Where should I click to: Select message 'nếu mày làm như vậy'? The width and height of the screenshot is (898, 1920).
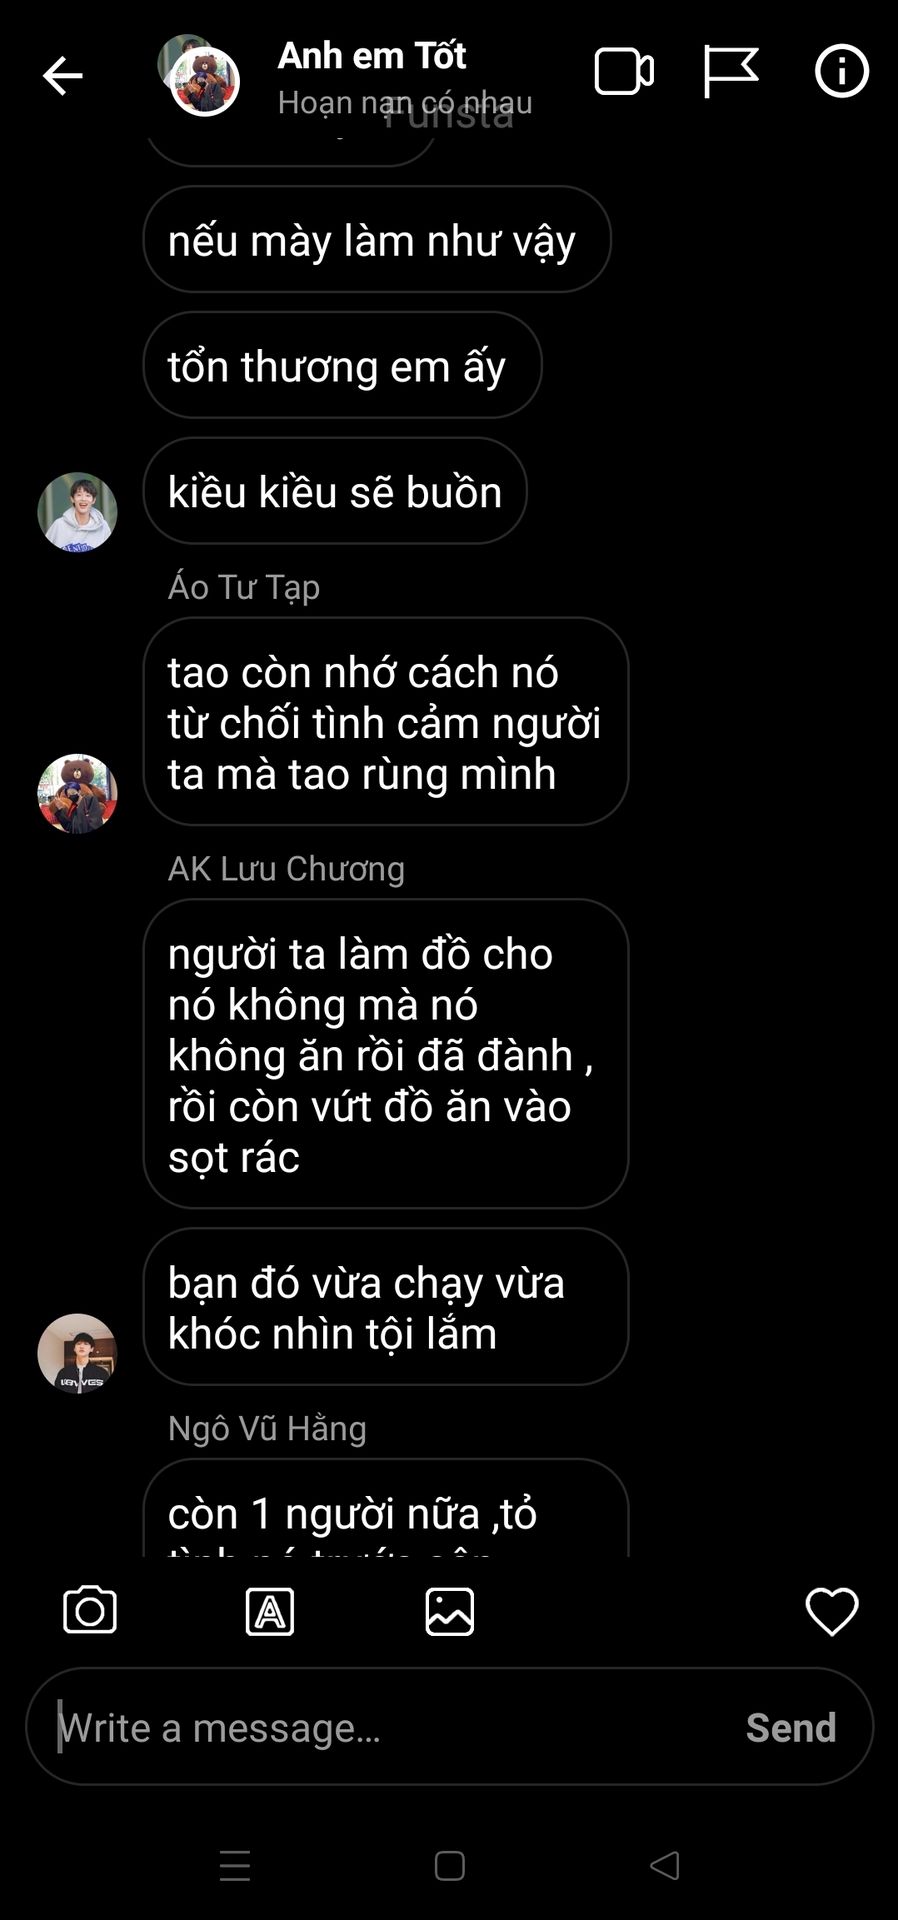coord(377,239)
